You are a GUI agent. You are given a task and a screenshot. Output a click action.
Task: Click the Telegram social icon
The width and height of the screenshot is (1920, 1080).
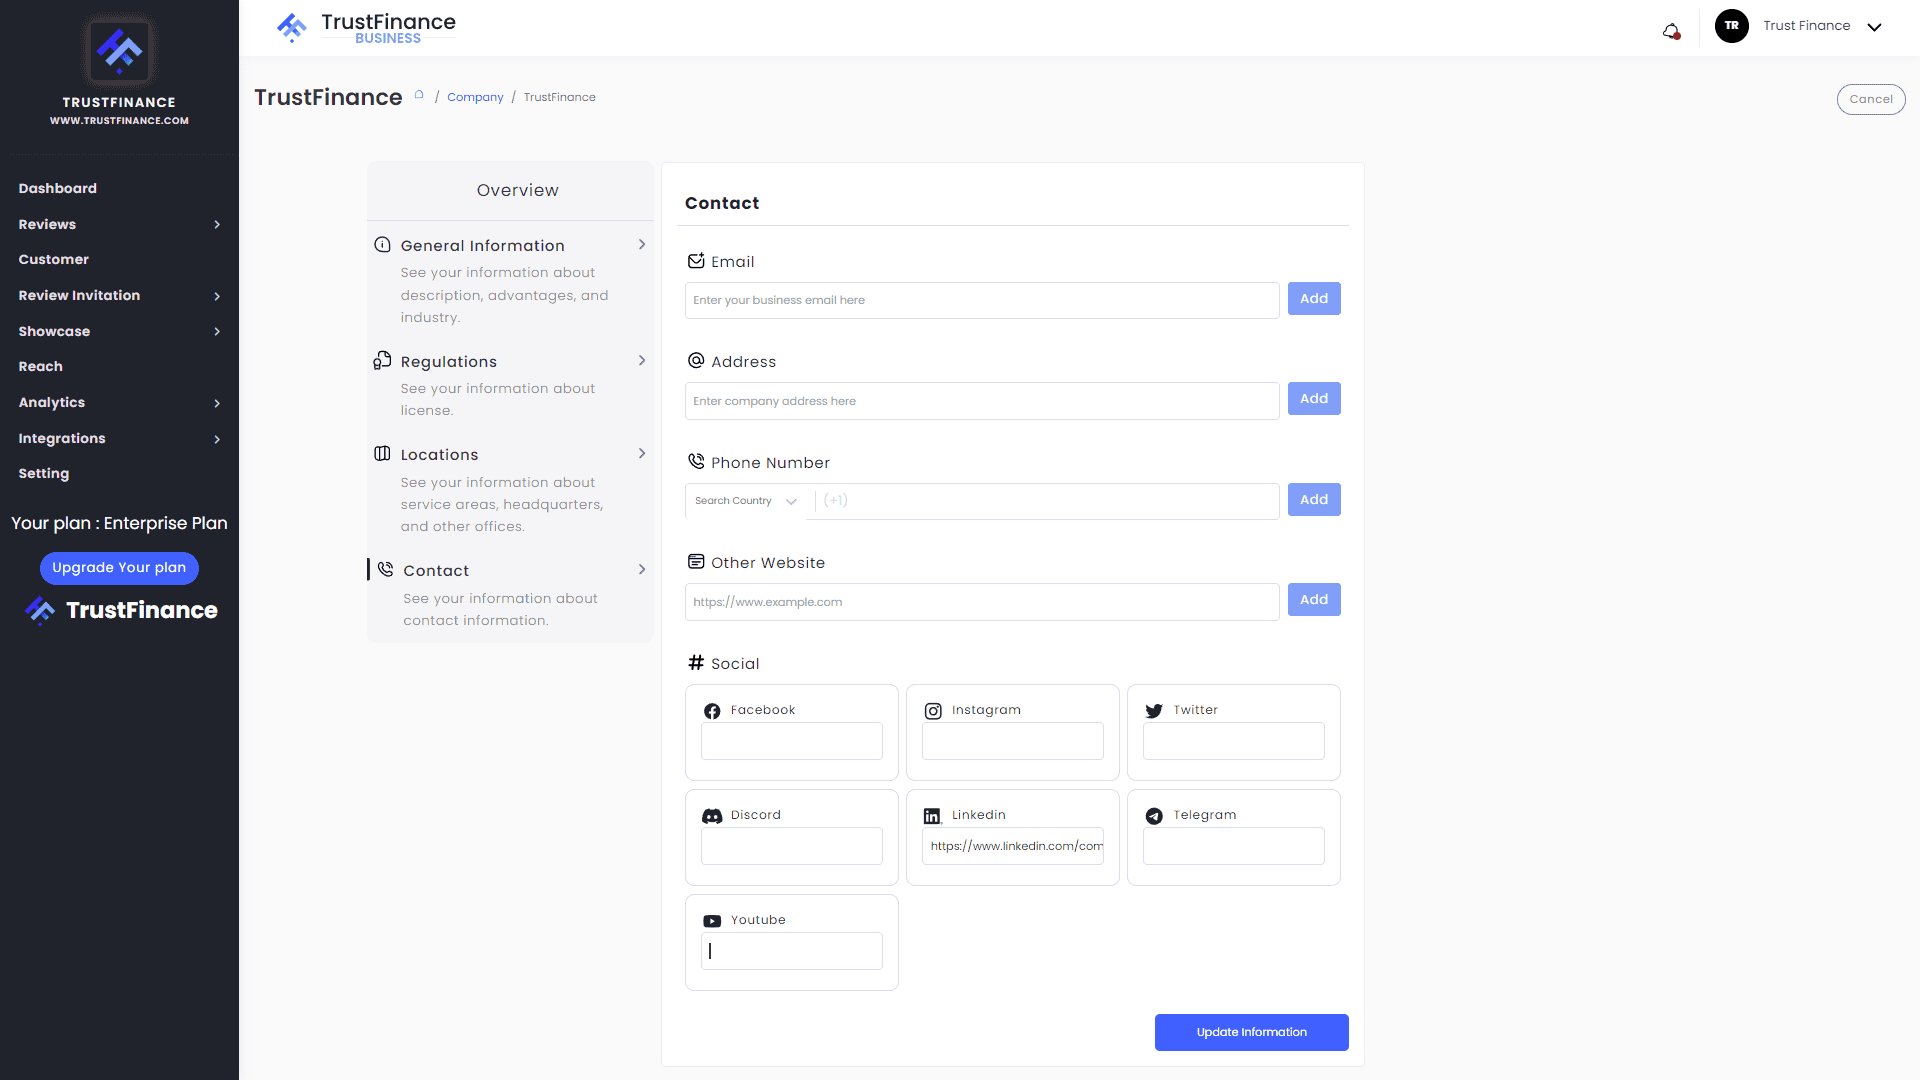(x=1154, y=816)
